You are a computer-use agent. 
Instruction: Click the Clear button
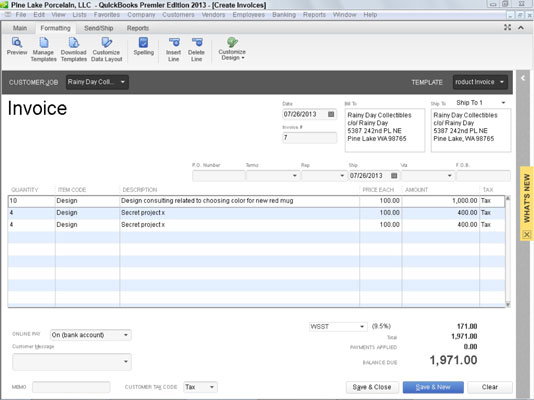click(490, 387)
